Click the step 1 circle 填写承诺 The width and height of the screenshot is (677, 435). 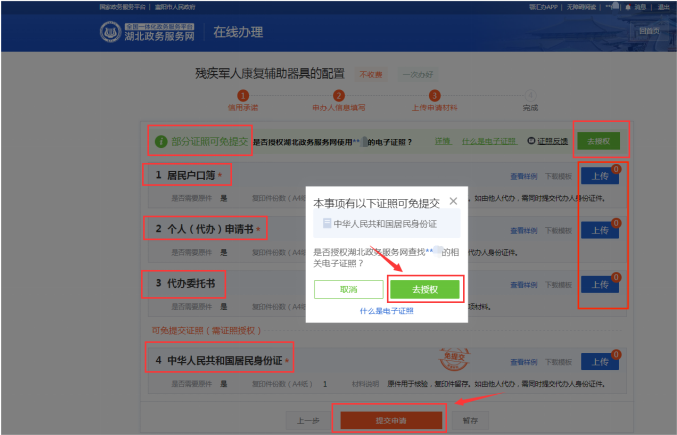(242, 95)
